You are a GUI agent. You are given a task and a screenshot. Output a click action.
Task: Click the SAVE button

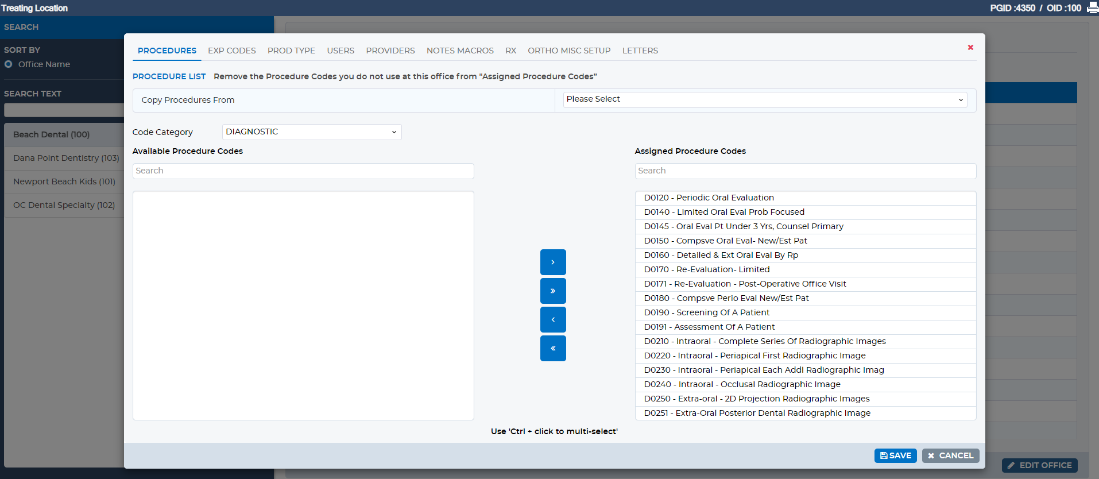[x=895, y=455]
